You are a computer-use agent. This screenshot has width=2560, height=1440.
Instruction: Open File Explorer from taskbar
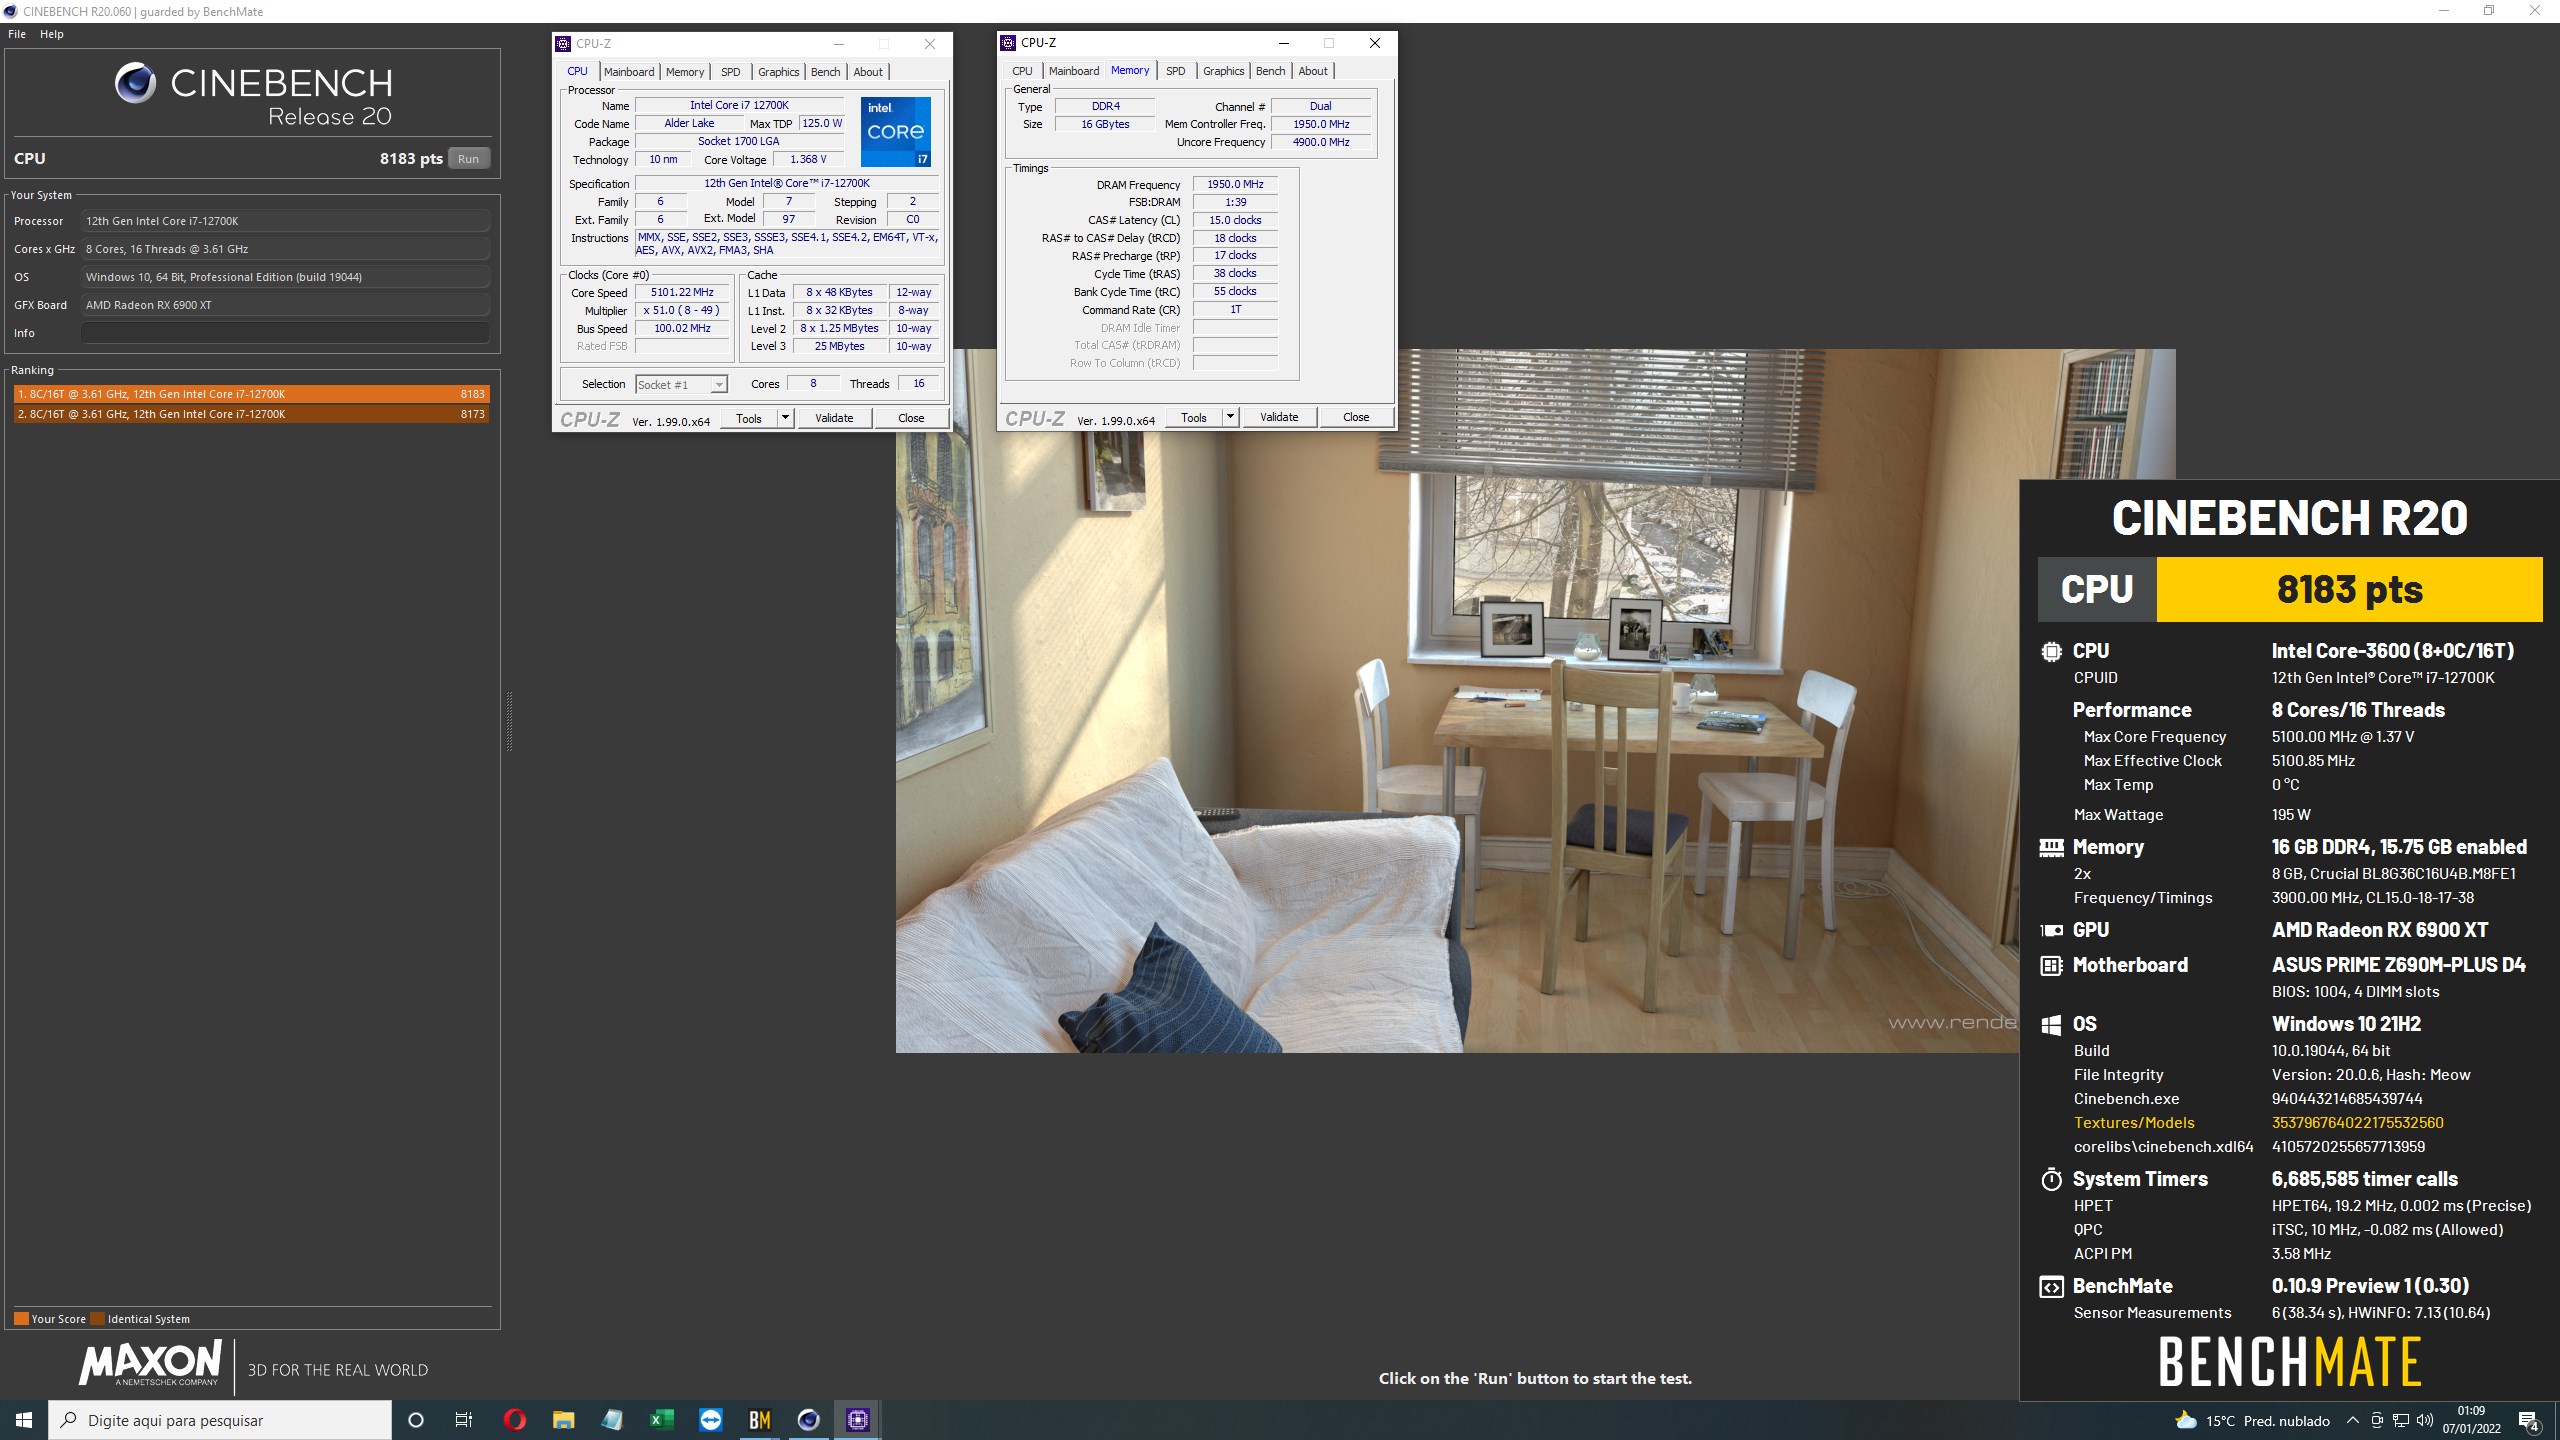563,1420
